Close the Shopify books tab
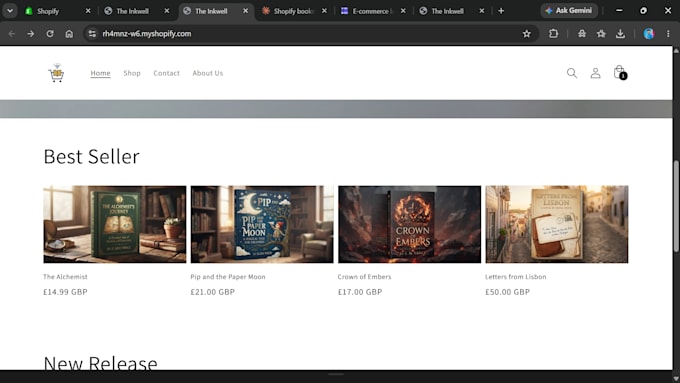Screen dimensions: 680x383 324,11
